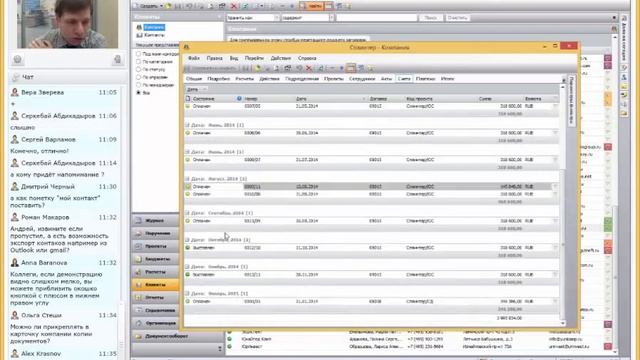Select the По статусу radio option
640x360 pixels.
click(139, 69)
